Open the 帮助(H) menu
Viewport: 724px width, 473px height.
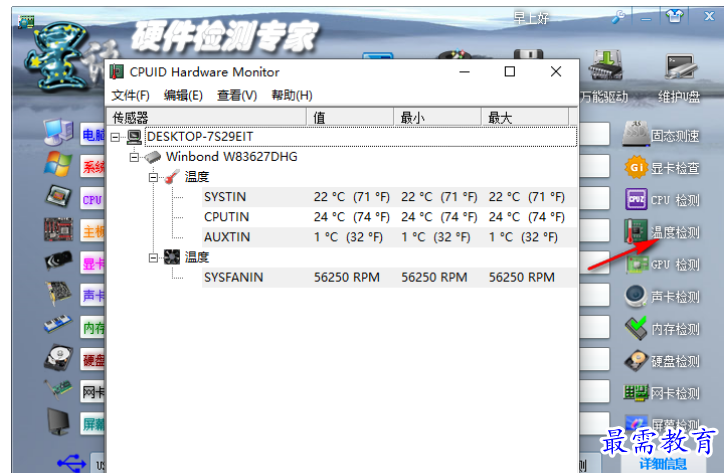(292, 96)
